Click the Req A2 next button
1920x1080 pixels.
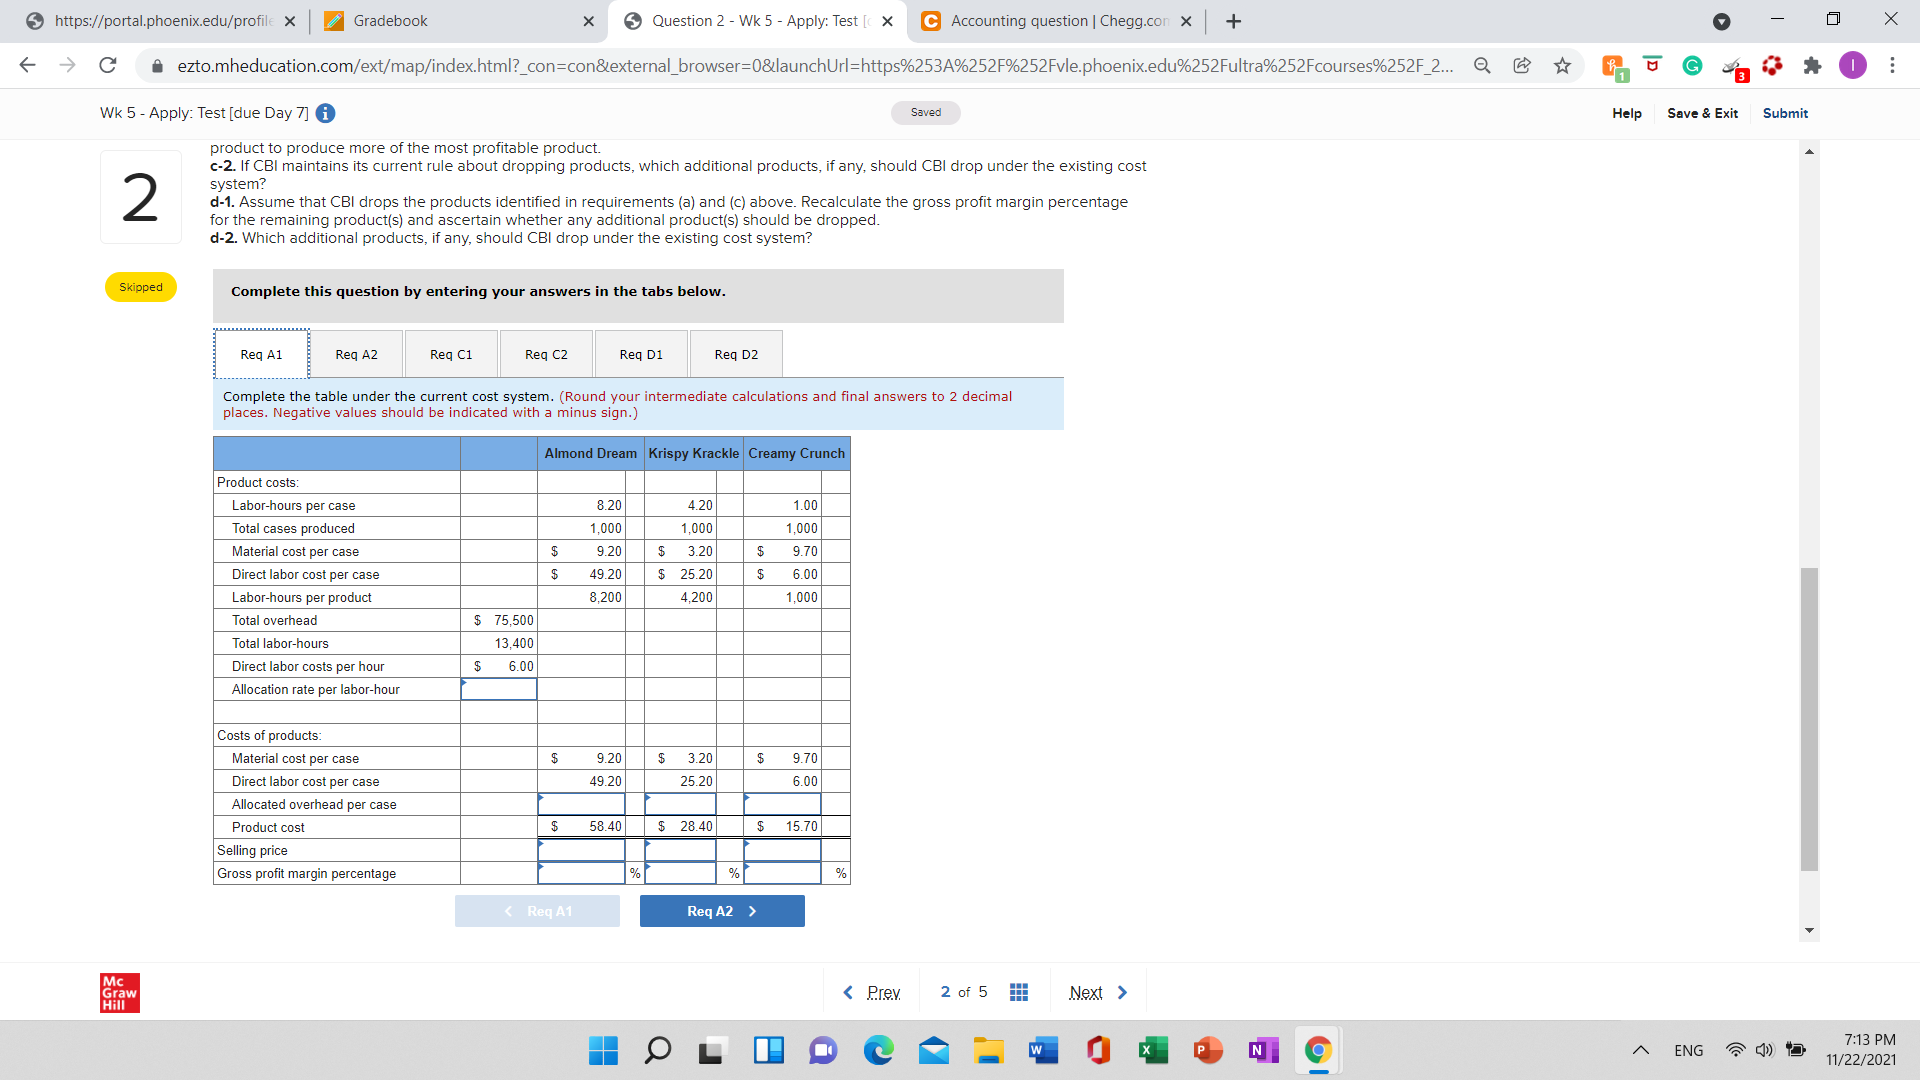pyautogui.click(x=722, y=911)
